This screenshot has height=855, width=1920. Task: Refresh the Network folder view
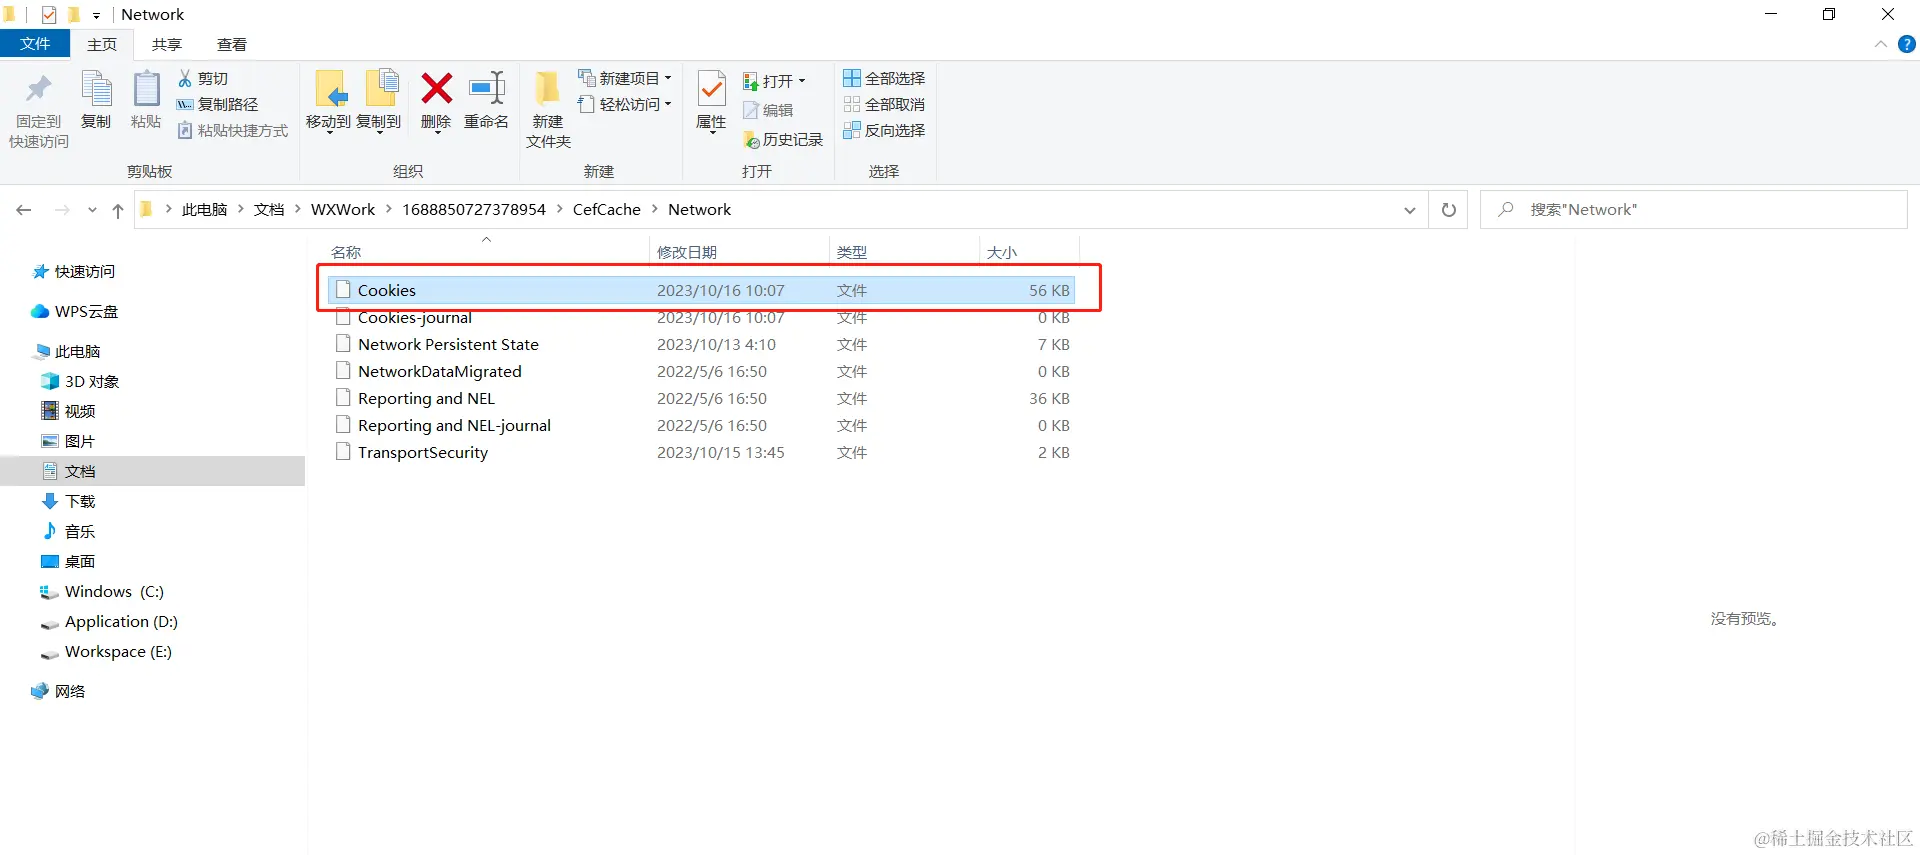pos(1449,210)
